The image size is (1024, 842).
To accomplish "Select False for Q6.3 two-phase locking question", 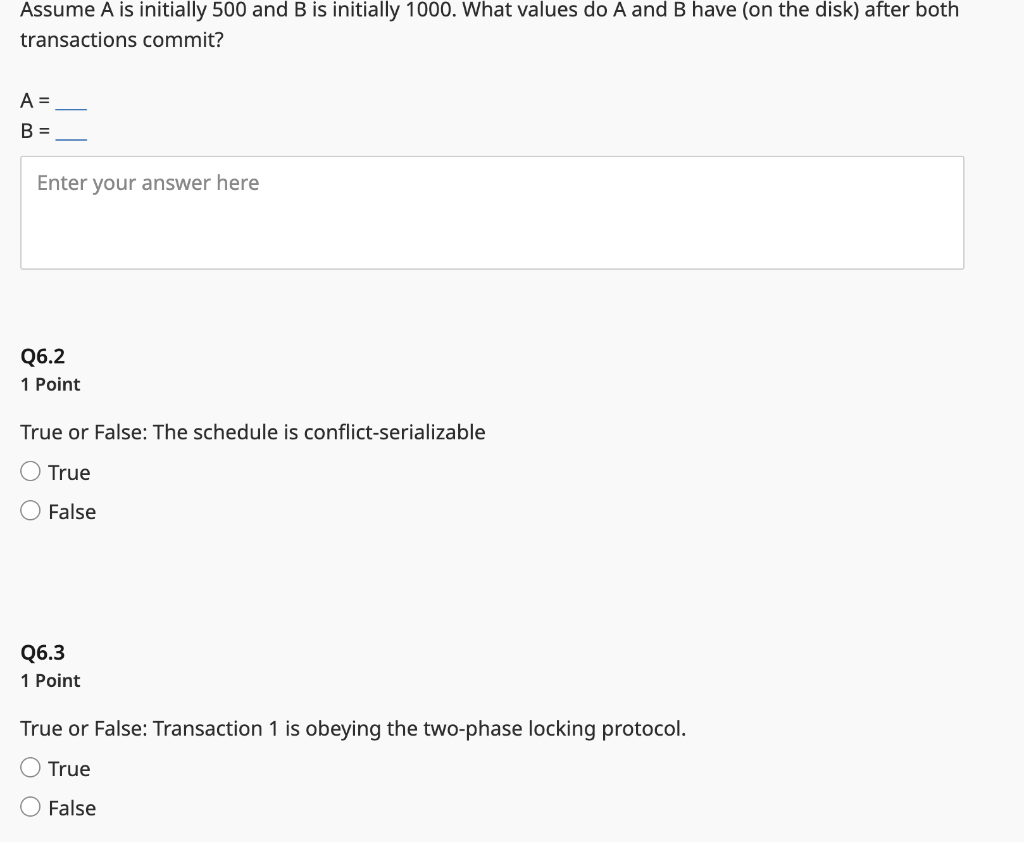I will click(30, 807).
